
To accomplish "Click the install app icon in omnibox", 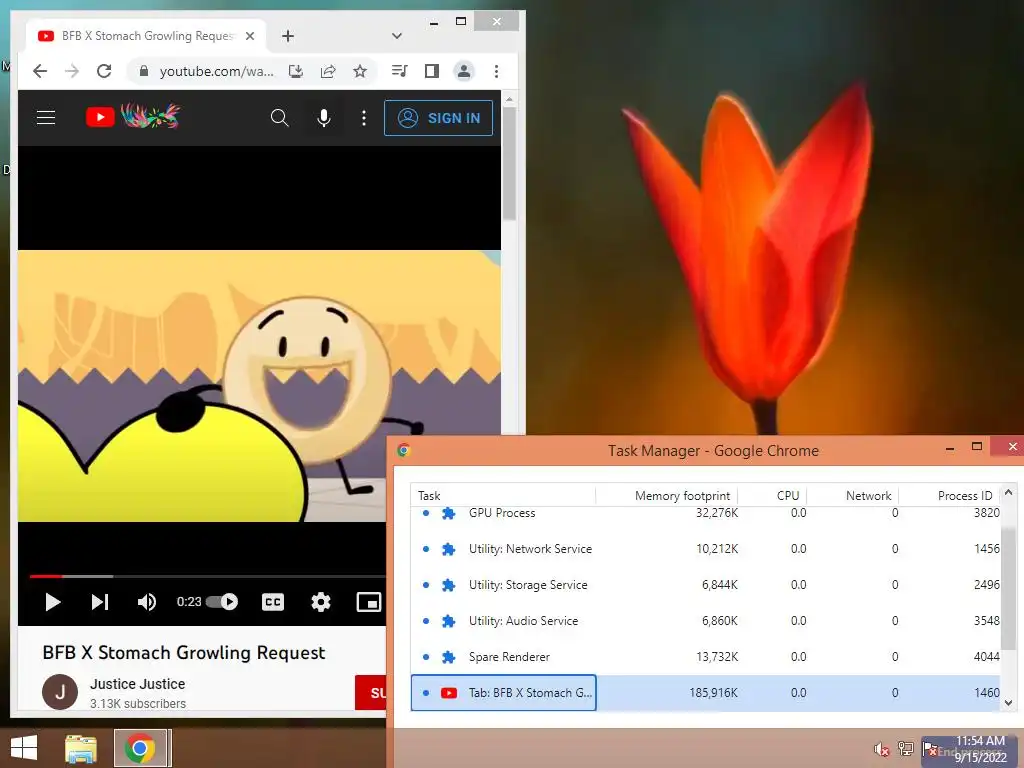I will 296,71.
